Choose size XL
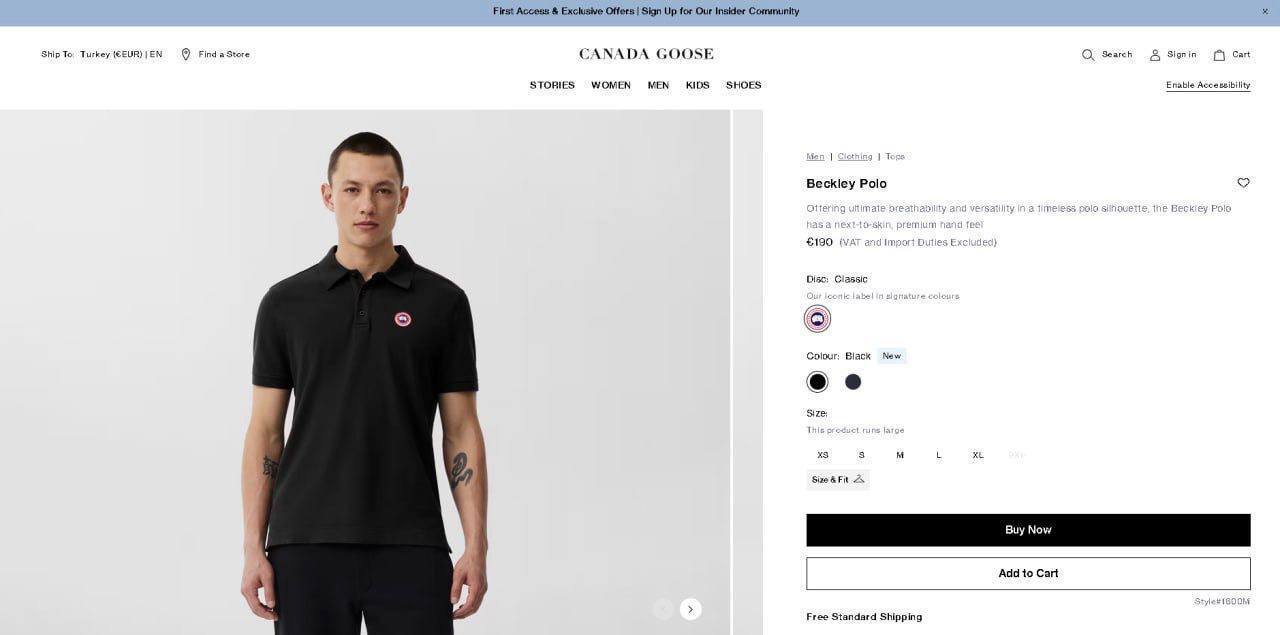This screenshot has height=635, width=1280. 978,455
